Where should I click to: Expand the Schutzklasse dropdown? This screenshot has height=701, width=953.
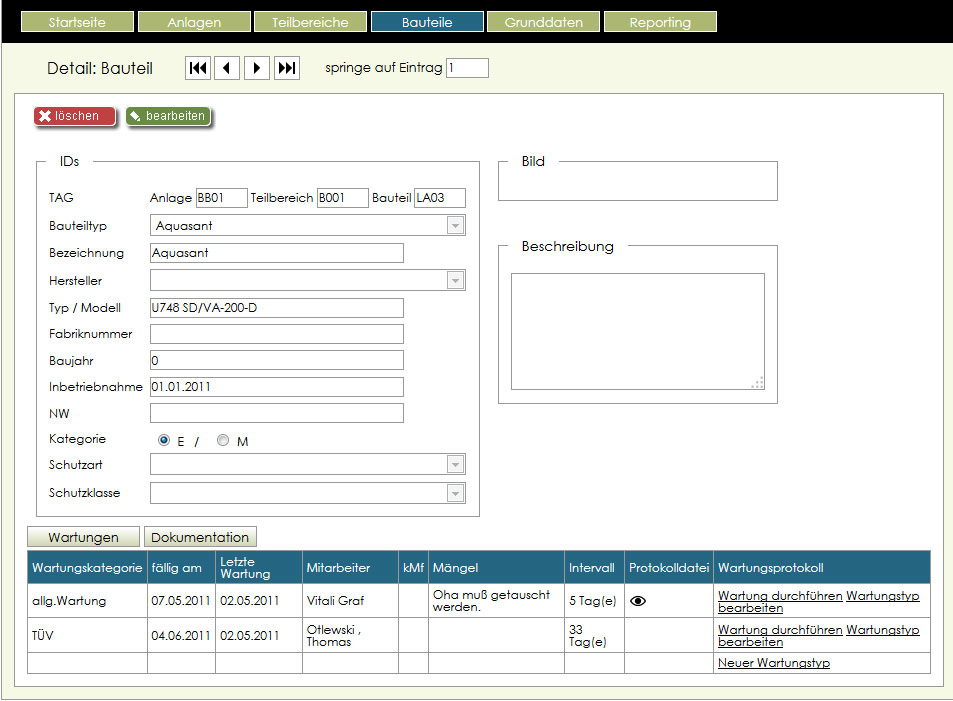456,493
